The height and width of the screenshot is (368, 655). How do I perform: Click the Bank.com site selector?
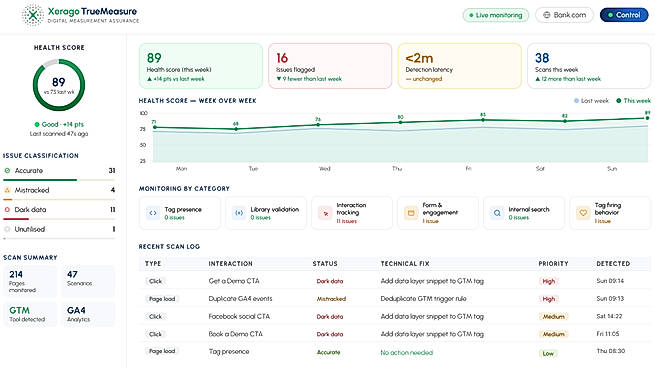pos(564,15)
